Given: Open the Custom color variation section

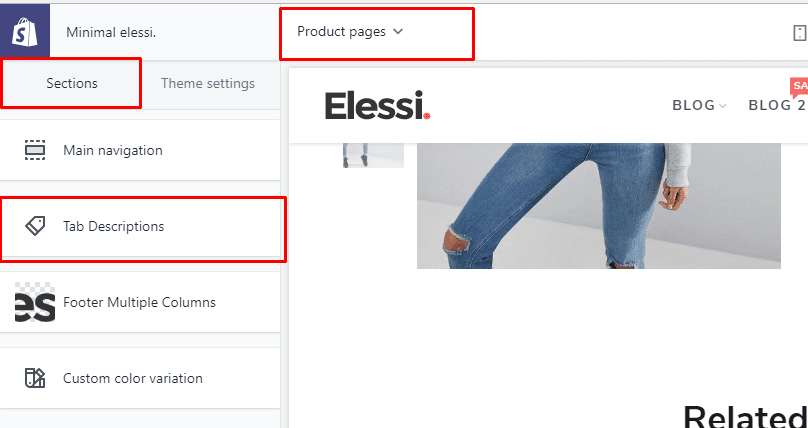Looking at the screenshot, I should [x=140, y=378].
